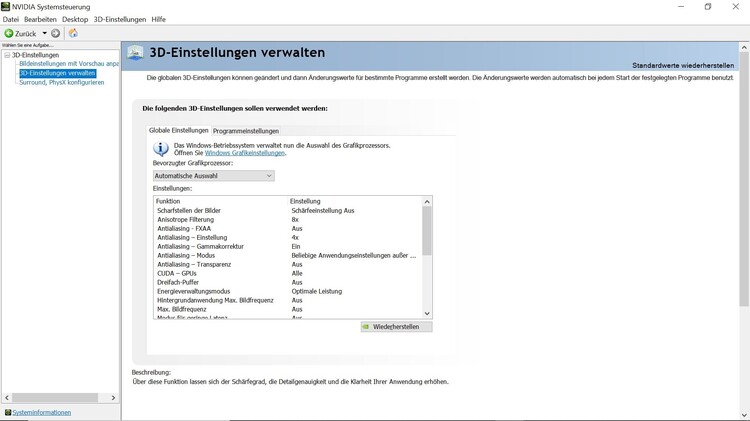Click the green Zurück back arrow icon
The image size is (750, 421).
click(x=9, y=33)
